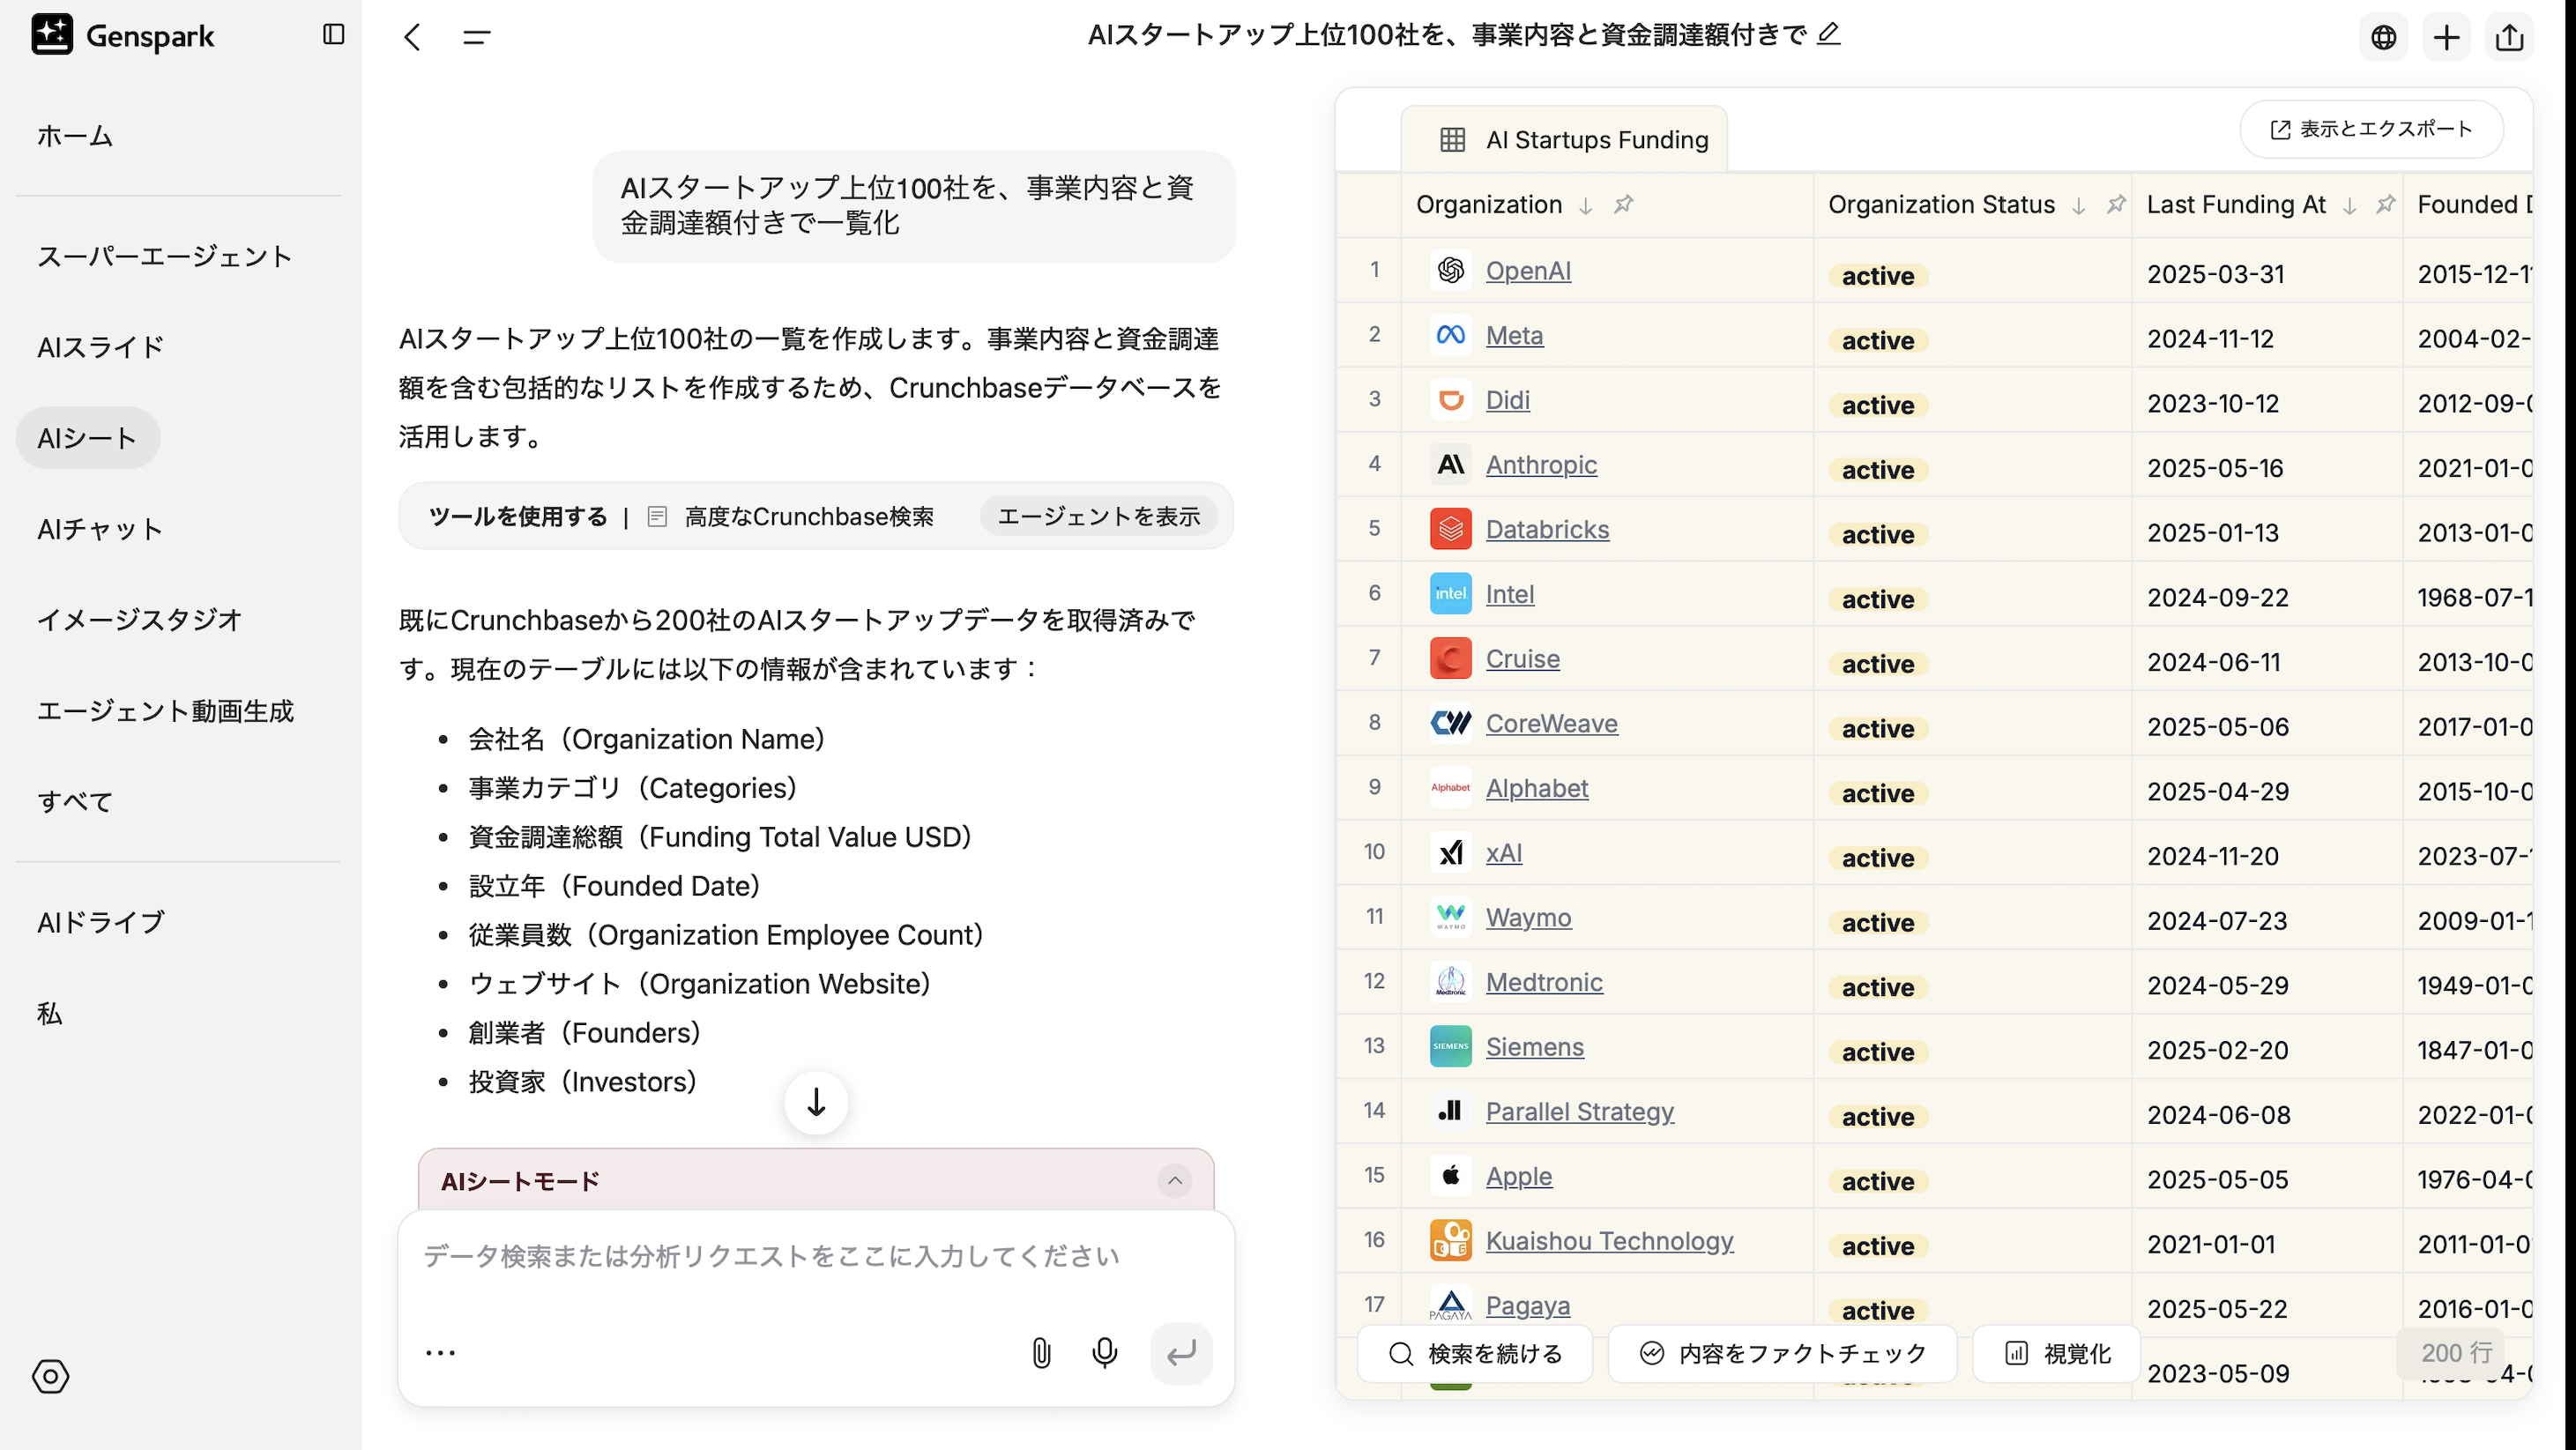2576x1450 pixels.
Task: Select the AI Startups Funding sheet tab
Action: [x=1564, y=139]
